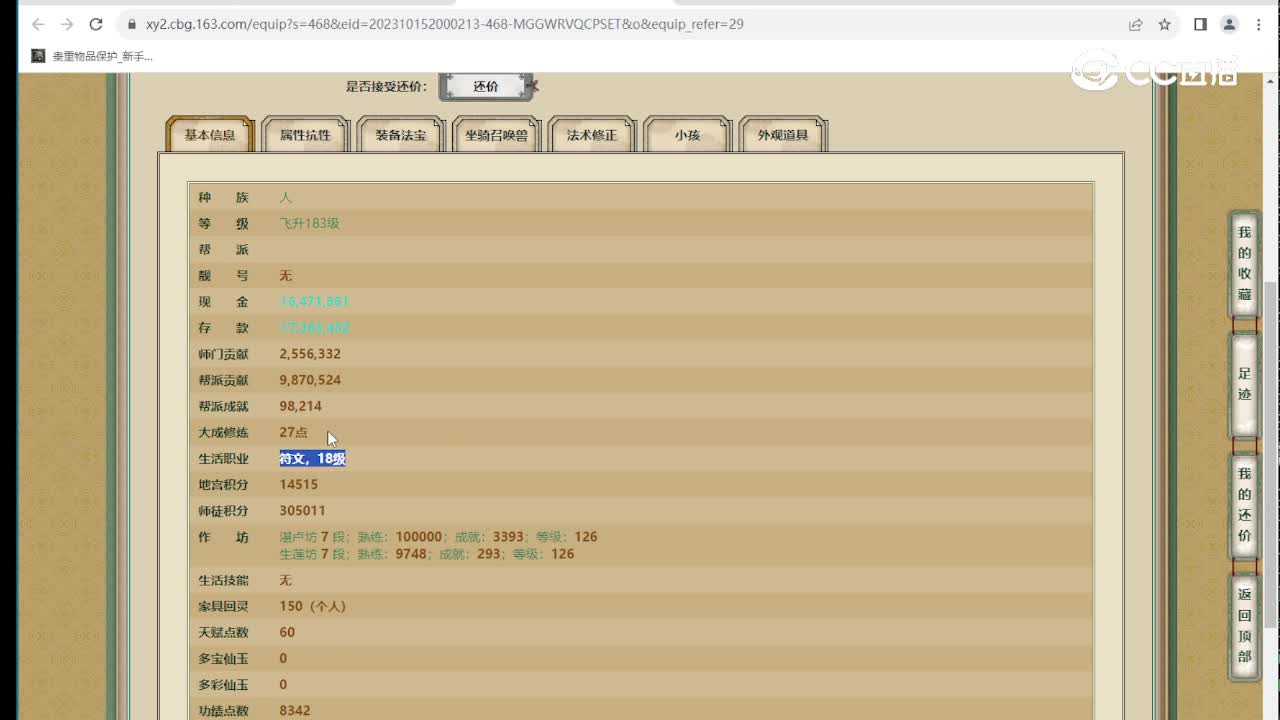The image size is (1280, 720).
Task: Open the Chrome profile avatar
Action: point(1230,24)
